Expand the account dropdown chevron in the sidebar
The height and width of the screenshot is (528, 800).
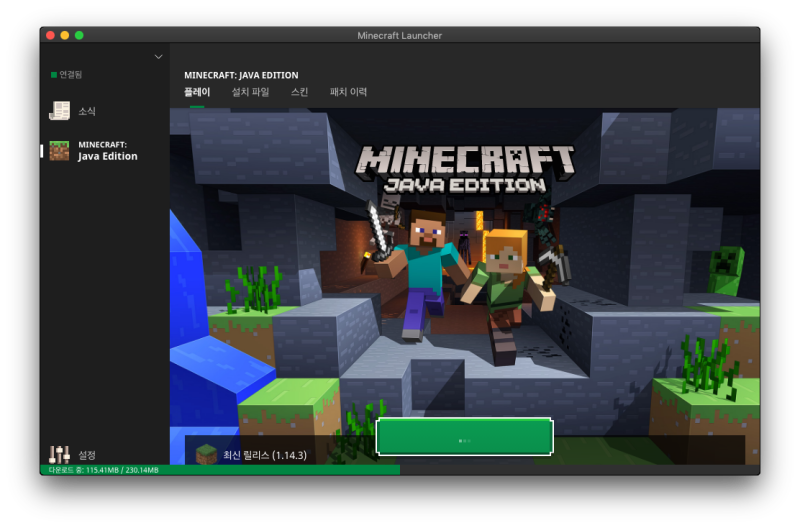coord(159,57)
